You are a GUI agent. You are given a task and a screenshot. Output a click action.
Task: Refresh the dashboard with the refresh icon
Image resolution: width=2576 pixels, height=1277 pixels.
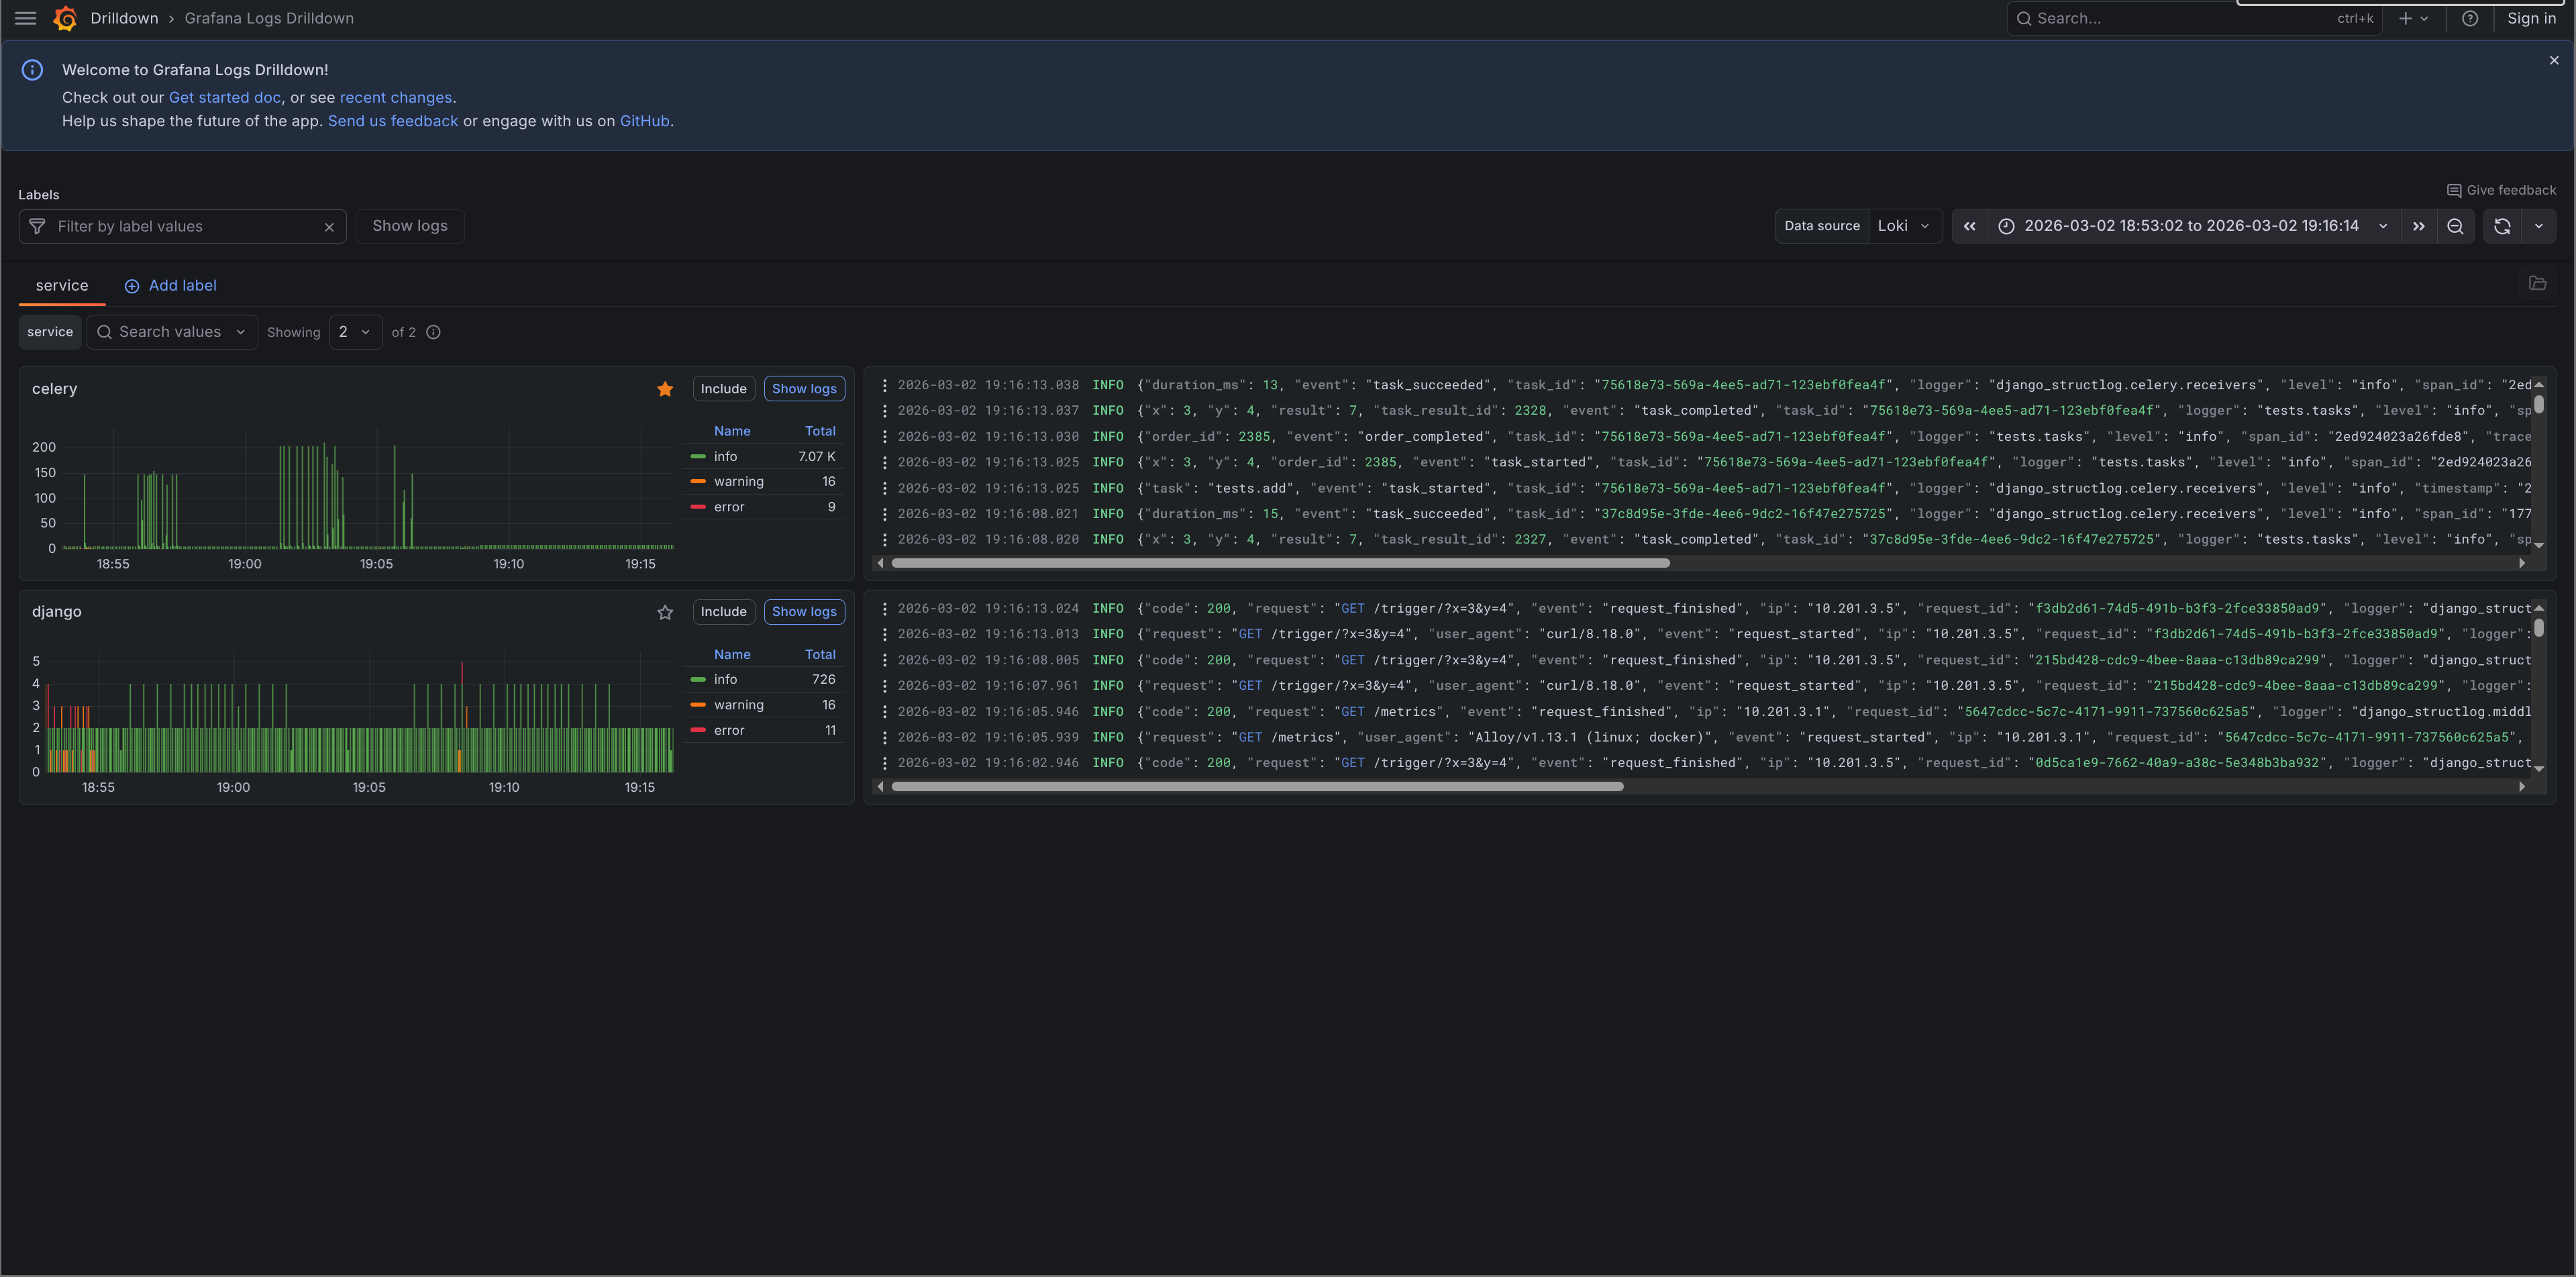pyautogui.click(x=2501, y=226)
